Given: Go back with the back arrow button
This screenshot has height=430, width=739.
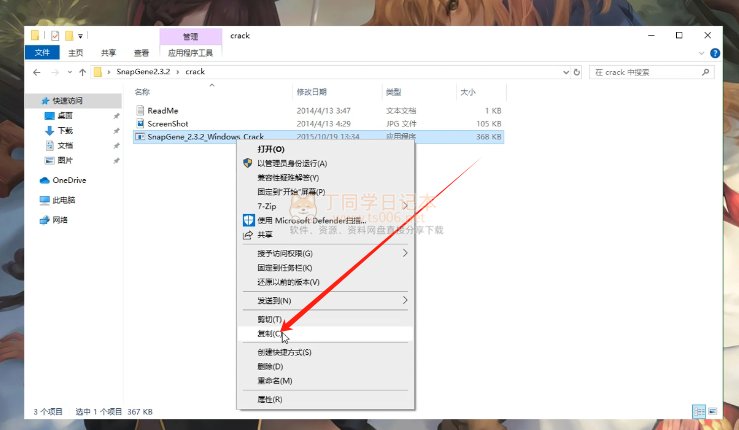Looking at the screenshot, I should point(37,72).
